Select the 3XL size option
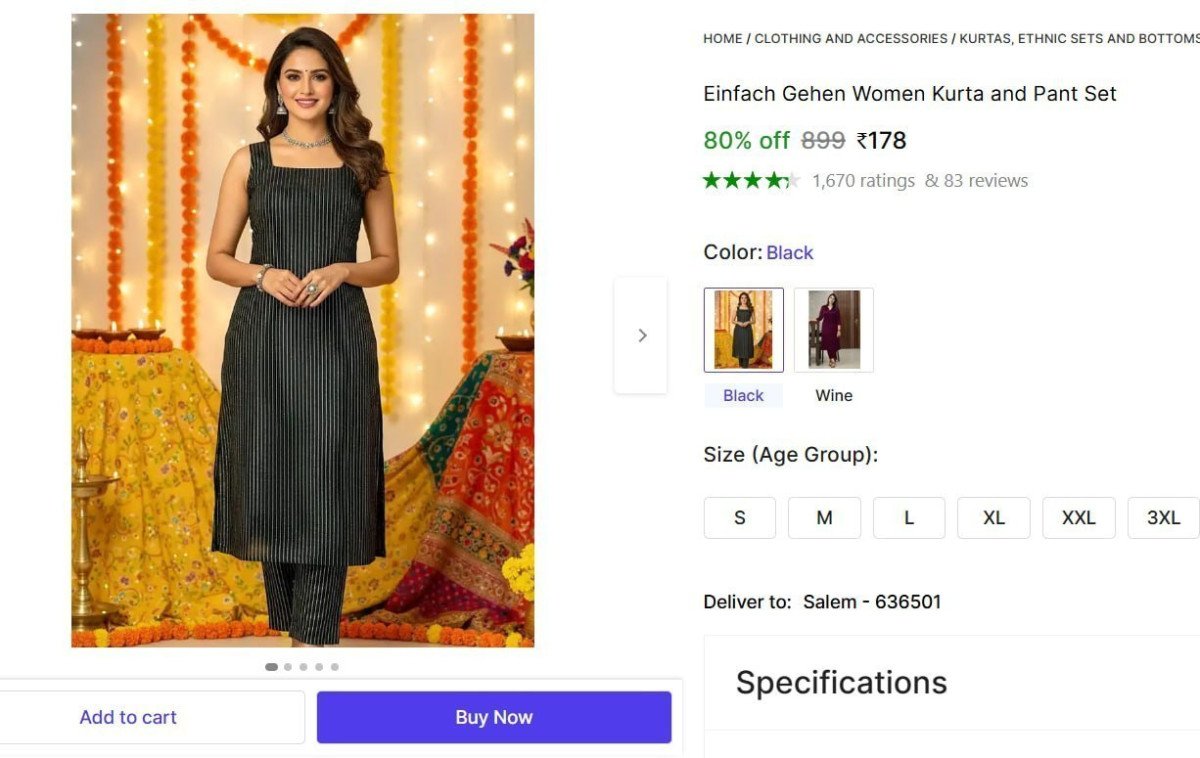Image resolution: width=1200 pixels, height=758 pixels. [x=1163, y=517]
